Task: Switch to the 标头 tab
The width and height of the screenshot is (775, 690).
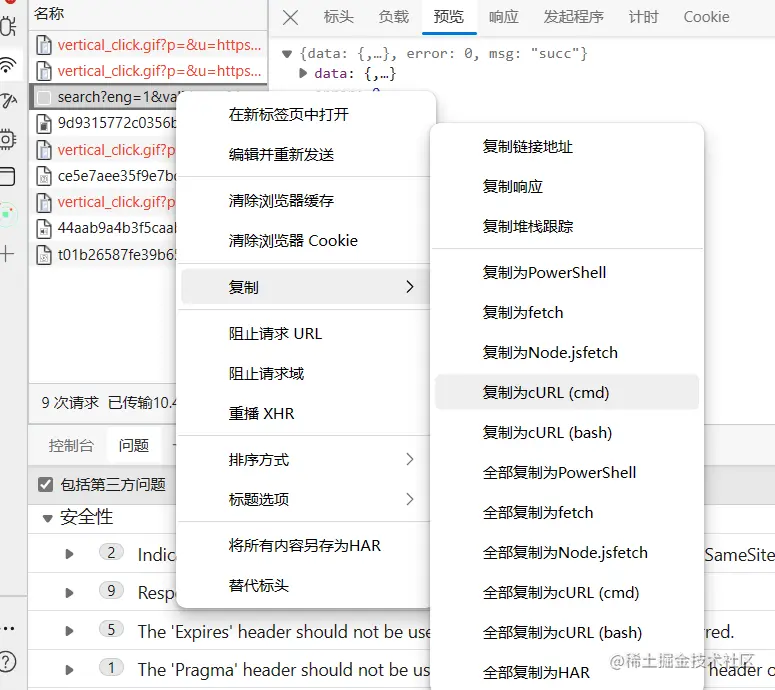Action: coord(339,17)
